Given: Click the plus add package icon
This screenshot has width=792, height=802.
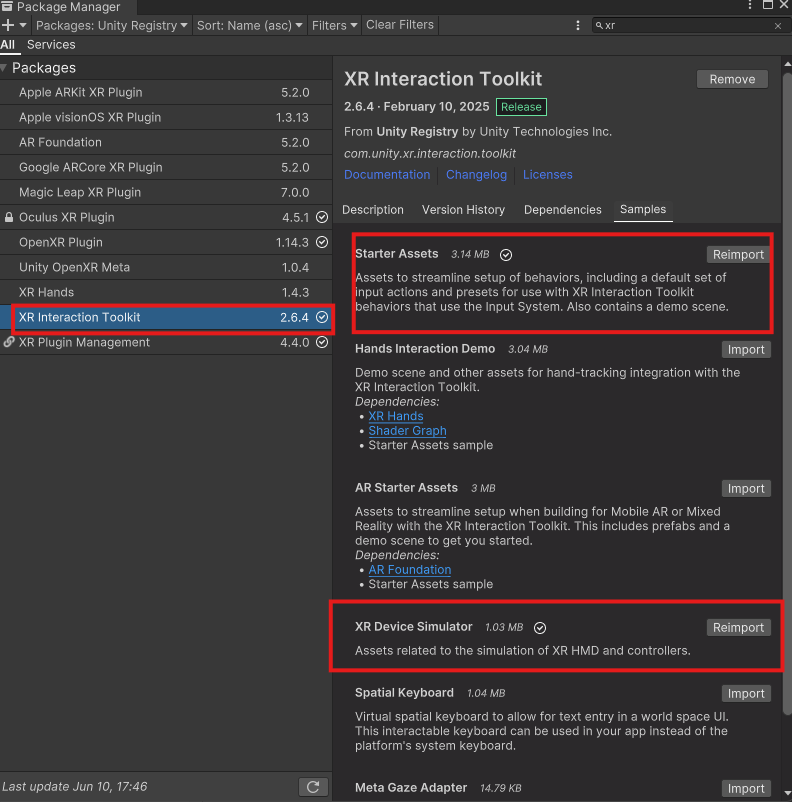Looking at the screenshot, I should 8,25.
